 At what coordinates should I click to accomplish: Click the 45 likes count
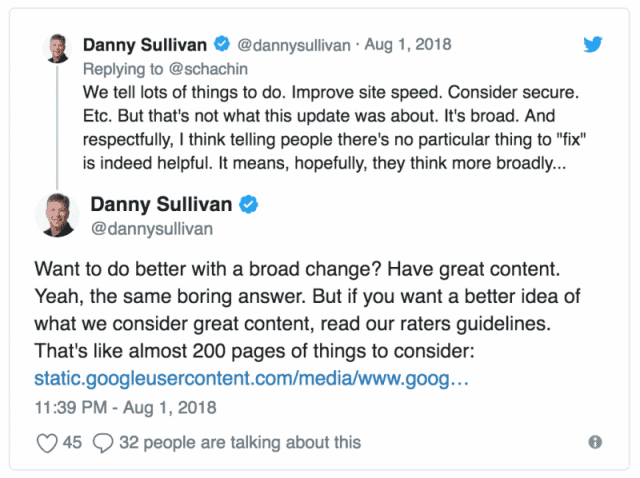(72, 441)
